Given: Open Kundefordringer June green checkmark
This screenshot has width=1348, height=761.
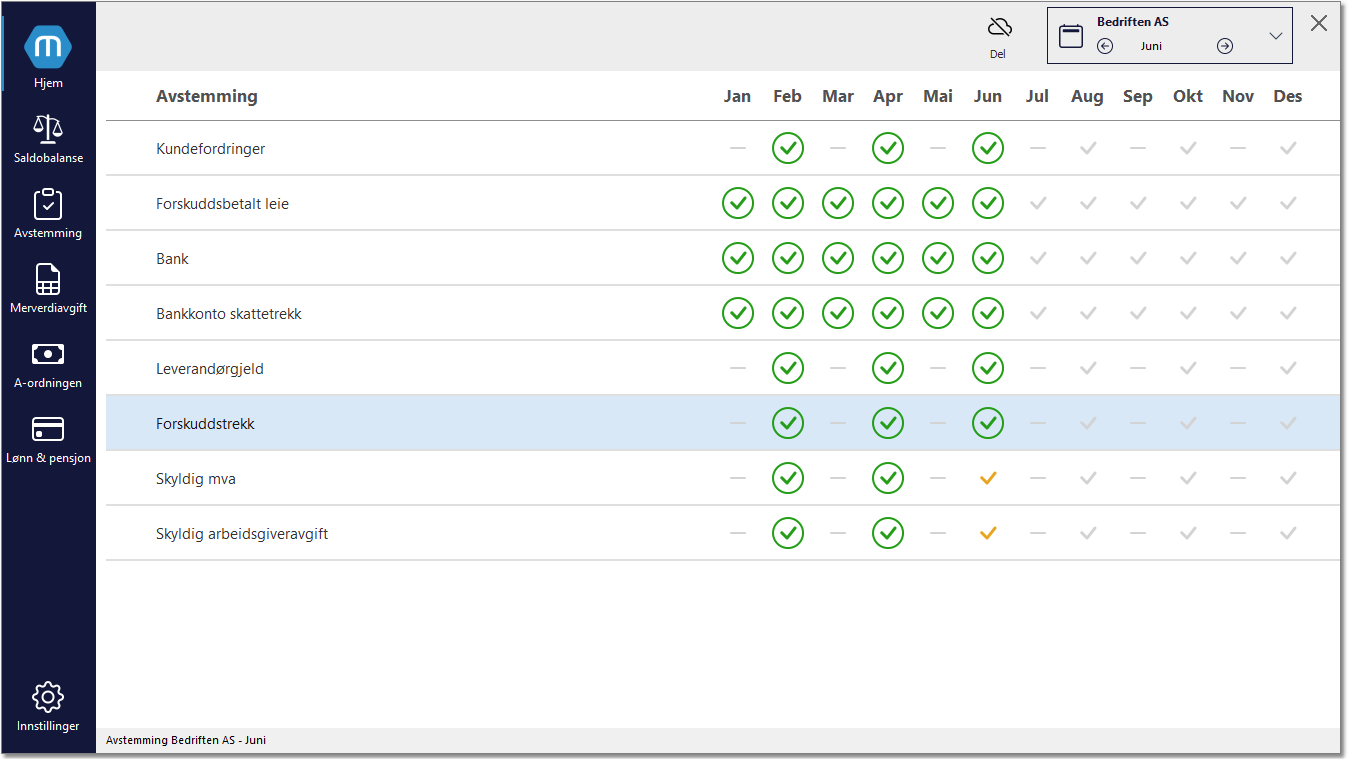Looking at the screenshot, I should (x=988, y=148).
